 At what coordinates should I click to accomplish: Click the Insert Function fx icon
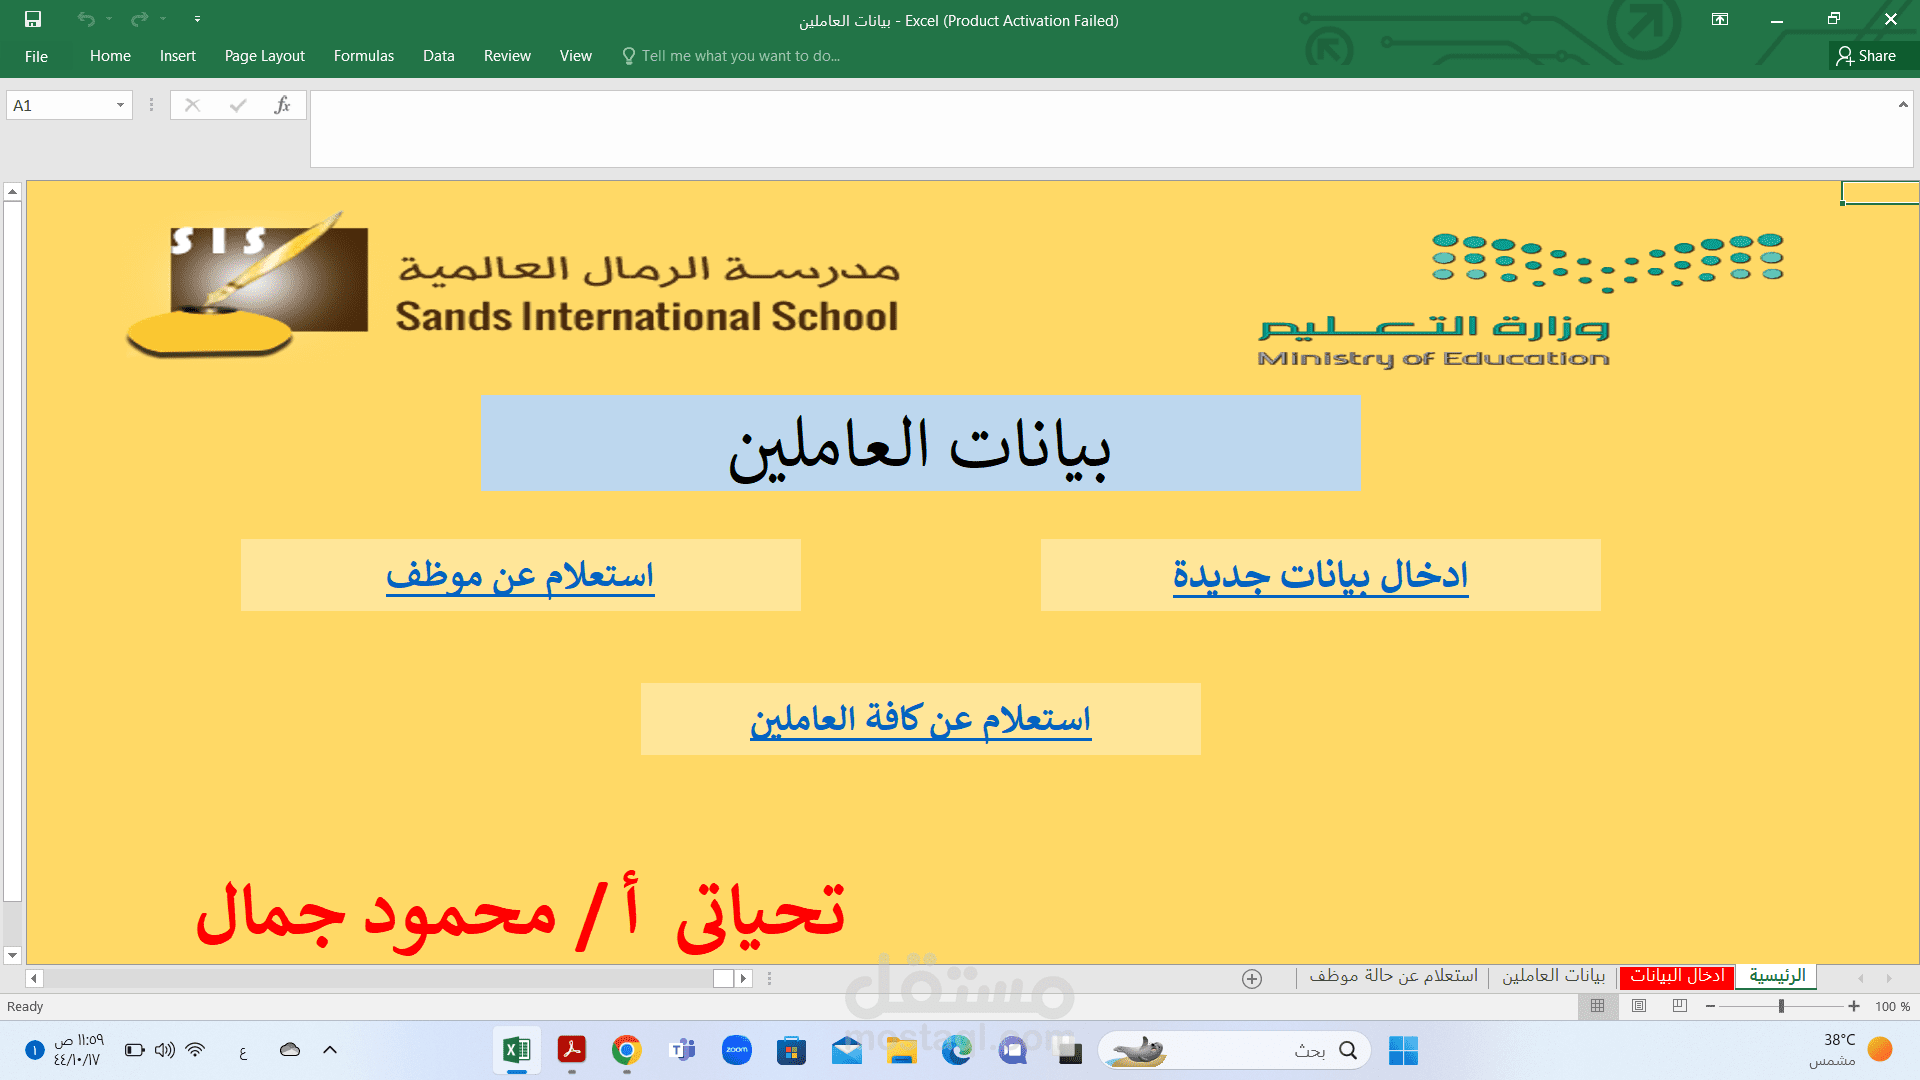(282, 105)
